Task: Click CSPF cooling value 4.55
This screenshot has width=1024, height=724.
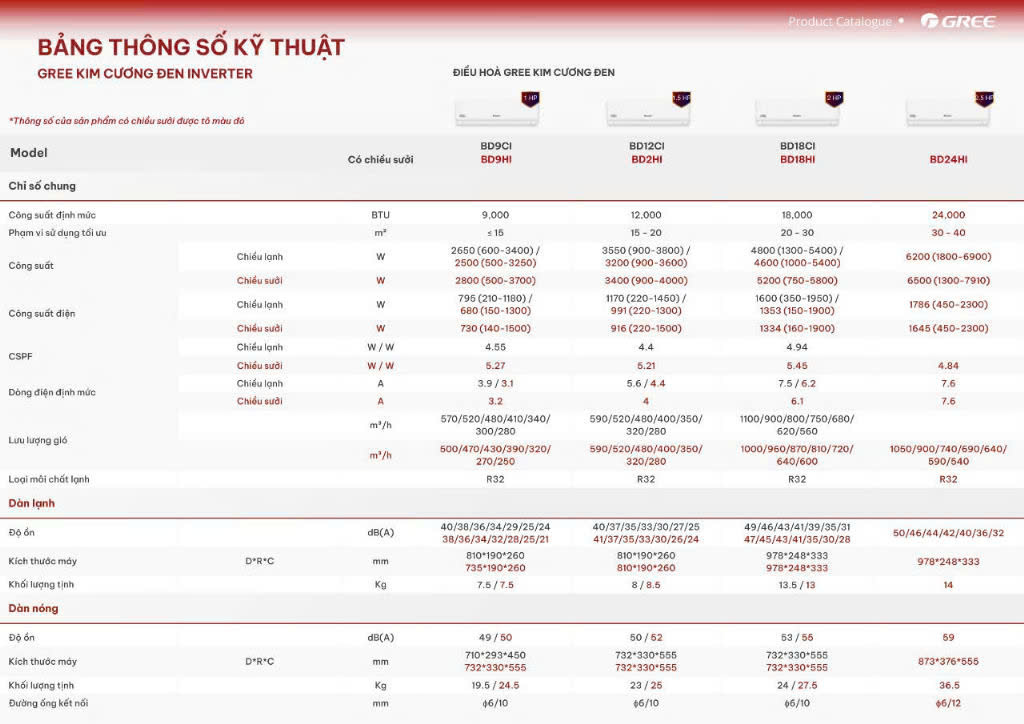Action: point(495,347)
